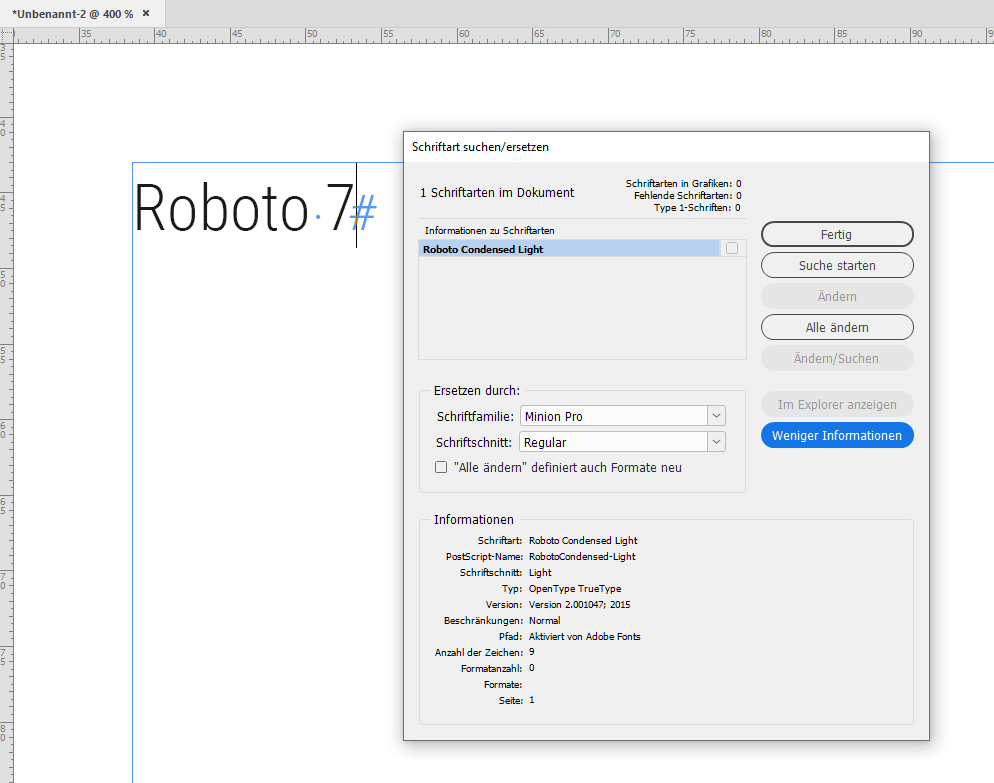
Task: Switch to the "Unbenannt-2" document tab
Action: [70, 15]
